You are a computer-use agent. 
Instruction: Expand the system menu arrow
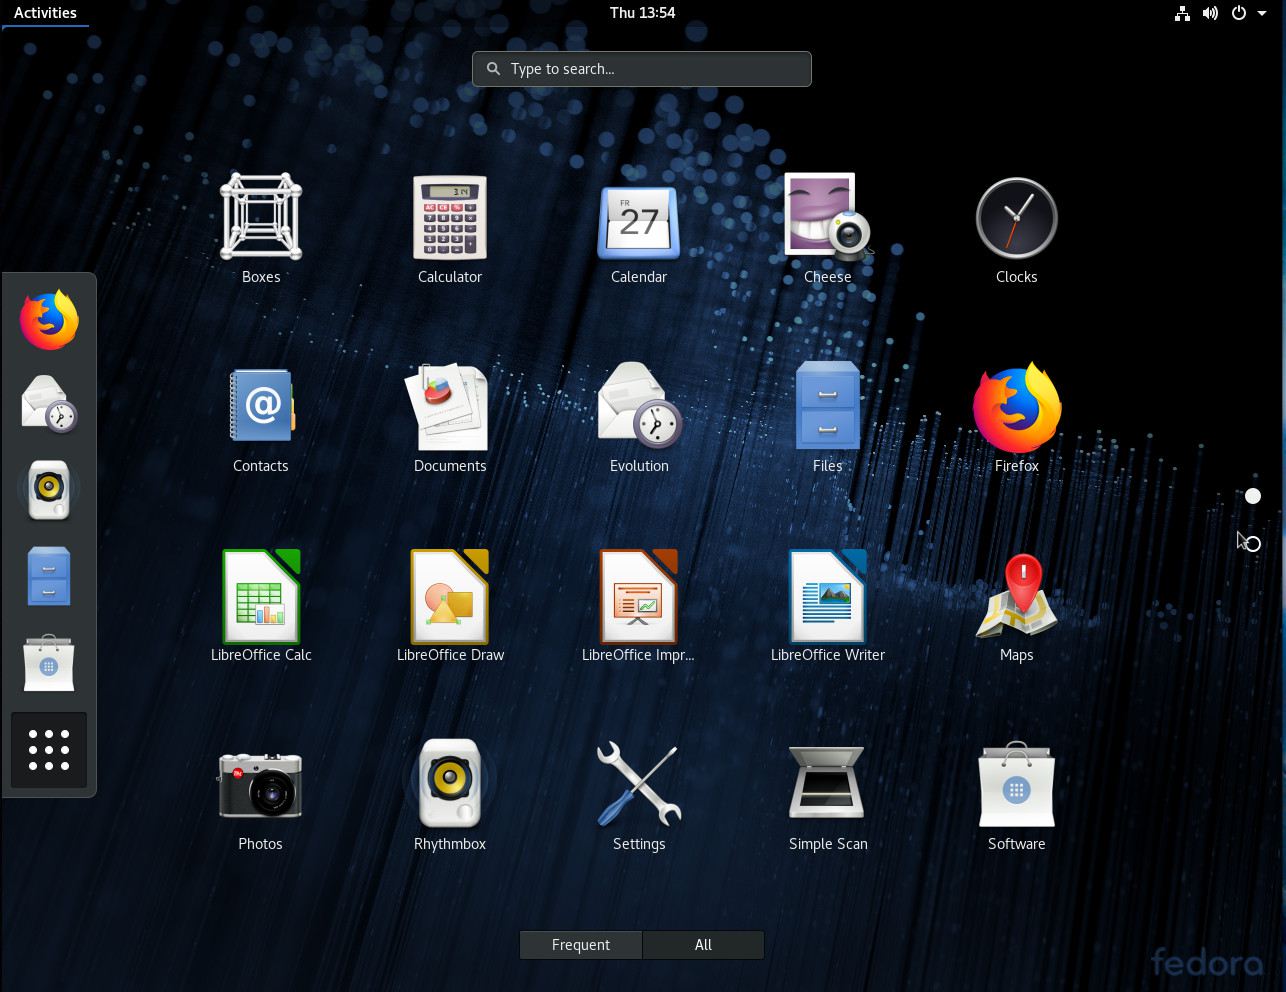point(1262,13)
